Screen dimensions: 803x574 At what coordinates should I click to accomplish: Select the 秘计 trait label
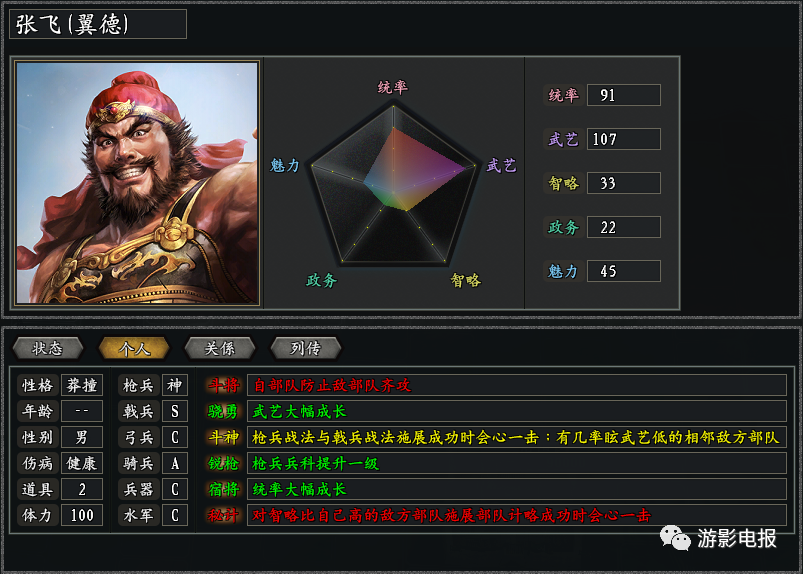223,515
